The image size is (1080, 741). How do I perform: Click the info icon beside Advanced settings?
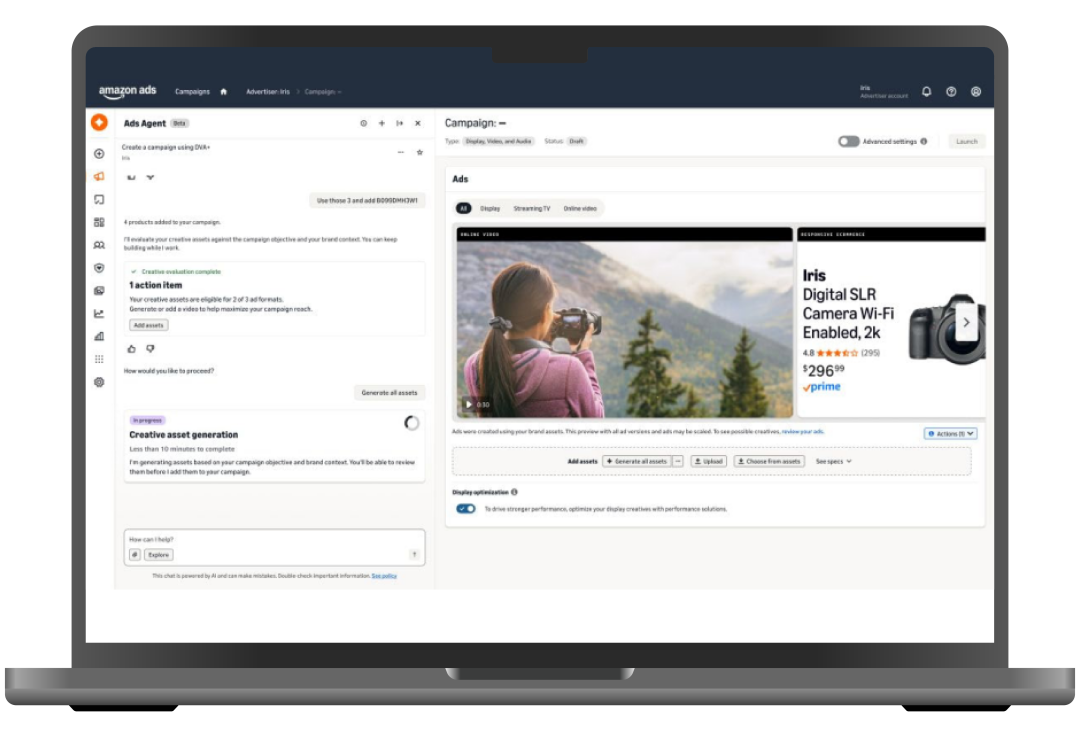tap(924, 141)
